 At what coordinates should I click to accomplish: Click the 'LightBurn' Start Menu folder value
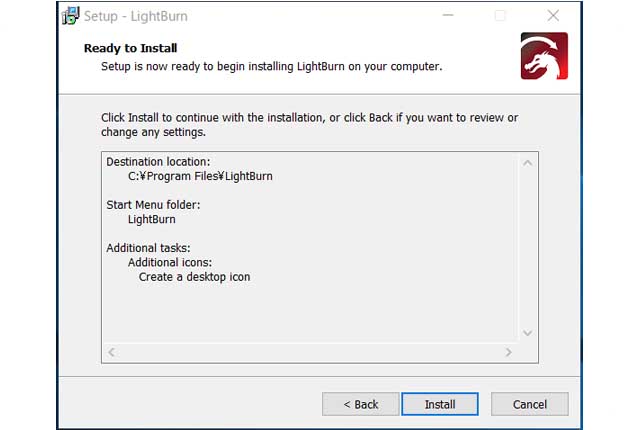coord(151,219)
